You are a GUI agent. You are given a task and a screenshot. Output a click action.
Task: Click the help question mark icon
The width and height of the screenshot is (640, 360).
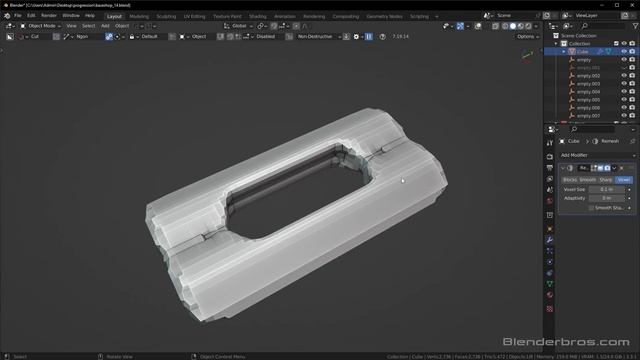[382, 37]
